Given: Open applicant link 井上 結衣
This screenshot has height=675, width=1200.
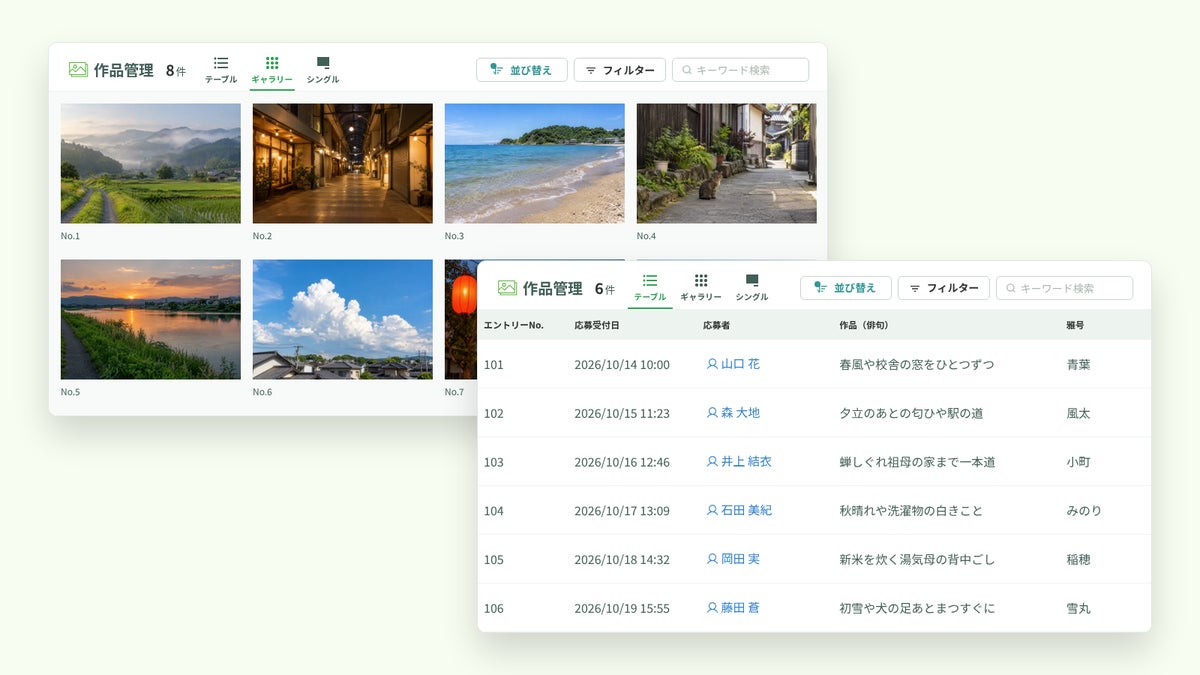Looking at the screenshot, I should click(x=739, y=462).
